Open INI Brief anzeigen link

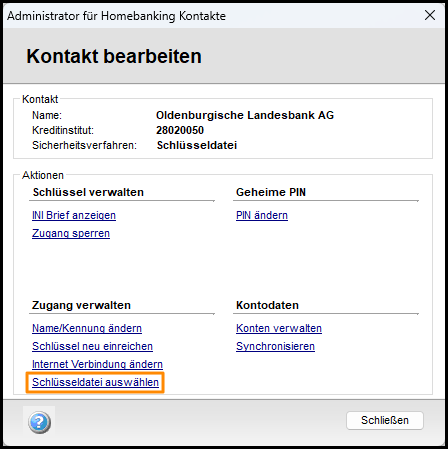tap(74, 215)
